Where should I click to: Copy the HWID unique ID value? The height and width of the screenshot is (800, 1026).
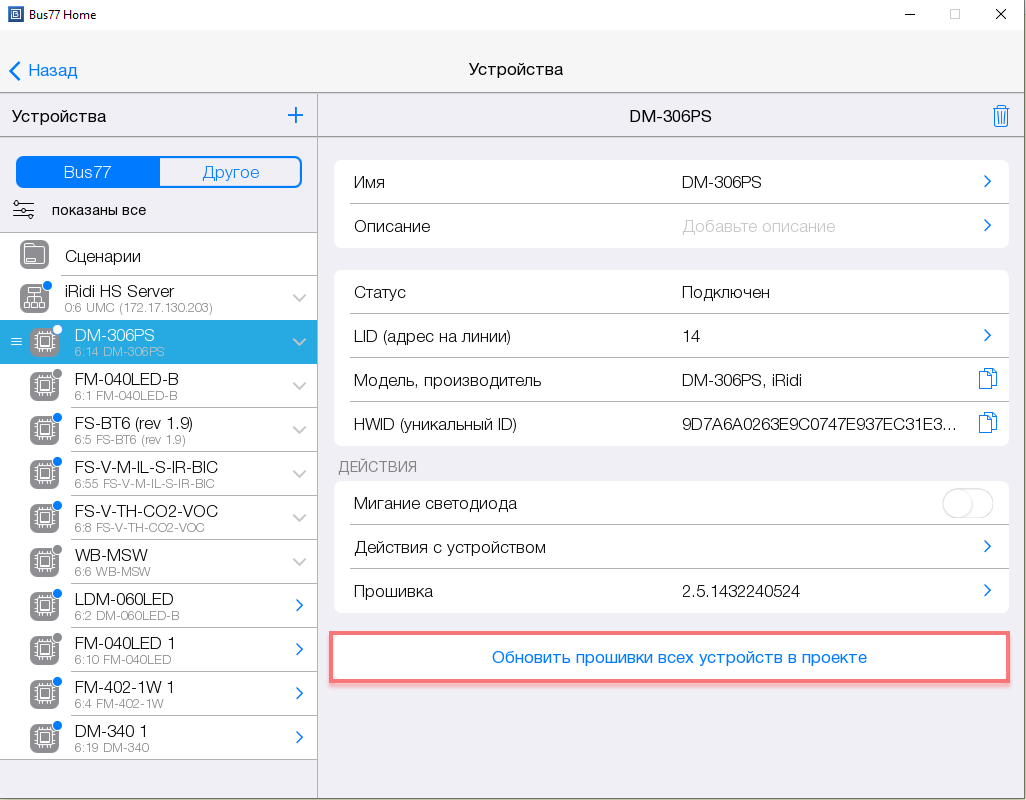[x=987, y=423]
